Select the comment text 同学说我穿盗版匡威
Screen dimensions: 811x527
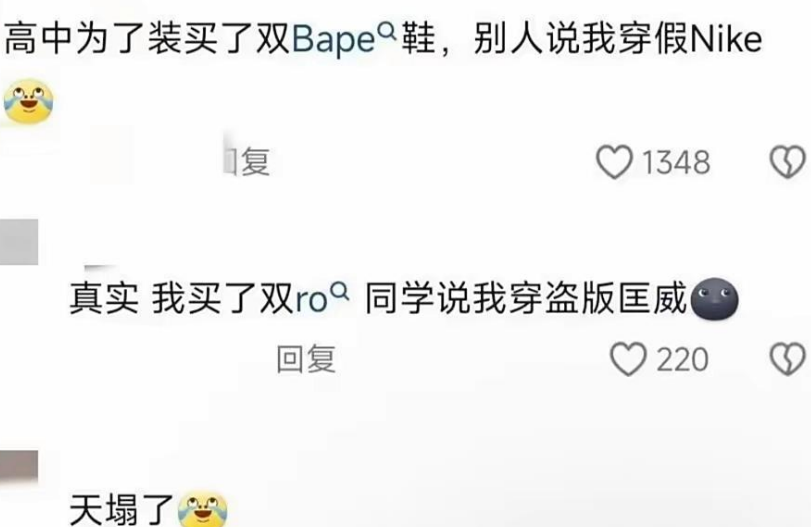pyautogui.click(x=526, y=298)
